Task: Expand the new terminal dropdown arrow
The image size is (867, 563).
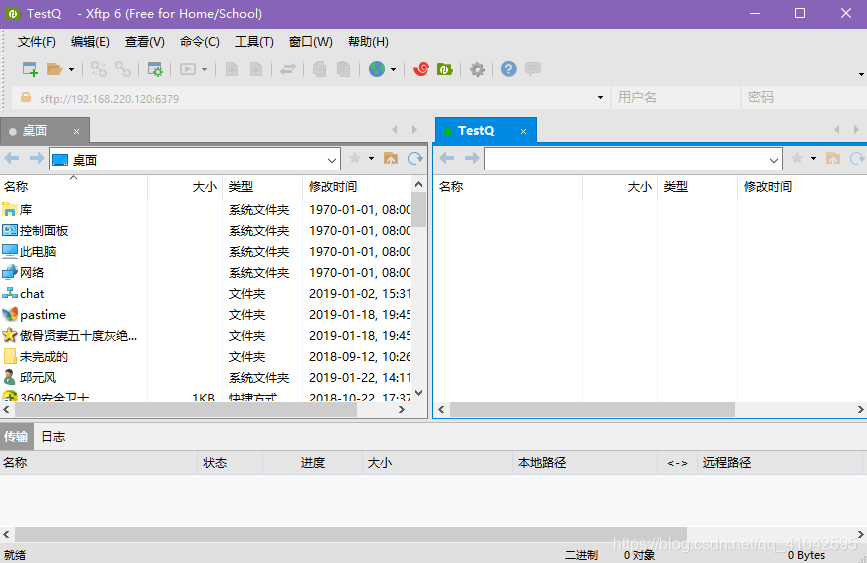Action: [x=204, y=70]
